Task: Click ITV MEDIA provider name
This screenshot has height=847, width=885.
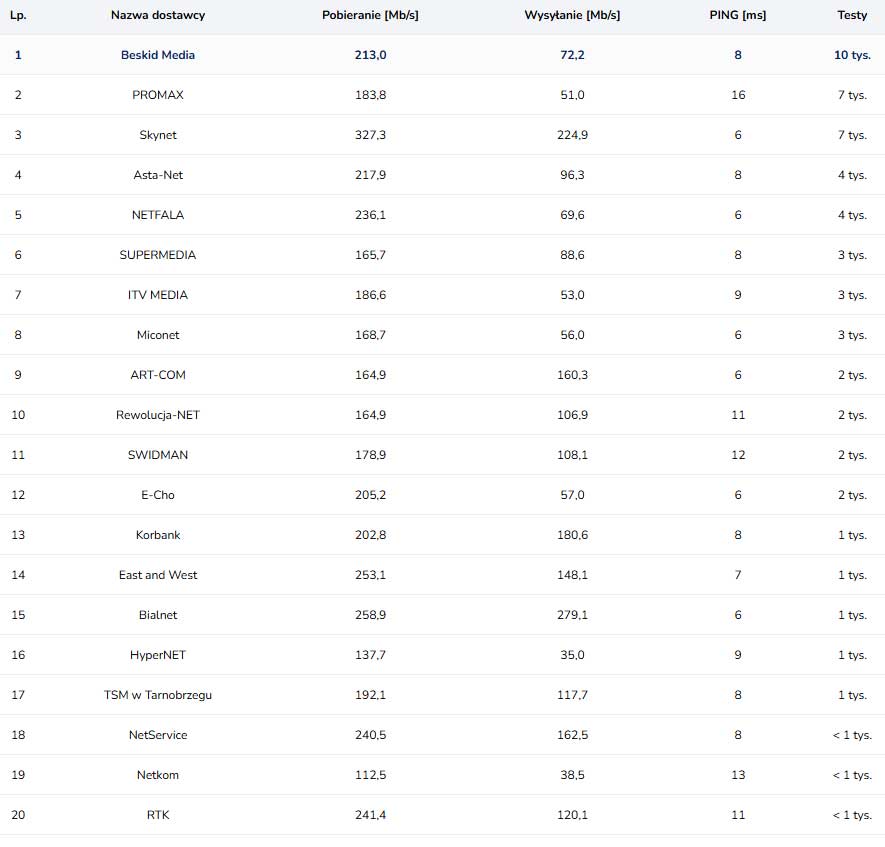Action: tap(158, 295)
